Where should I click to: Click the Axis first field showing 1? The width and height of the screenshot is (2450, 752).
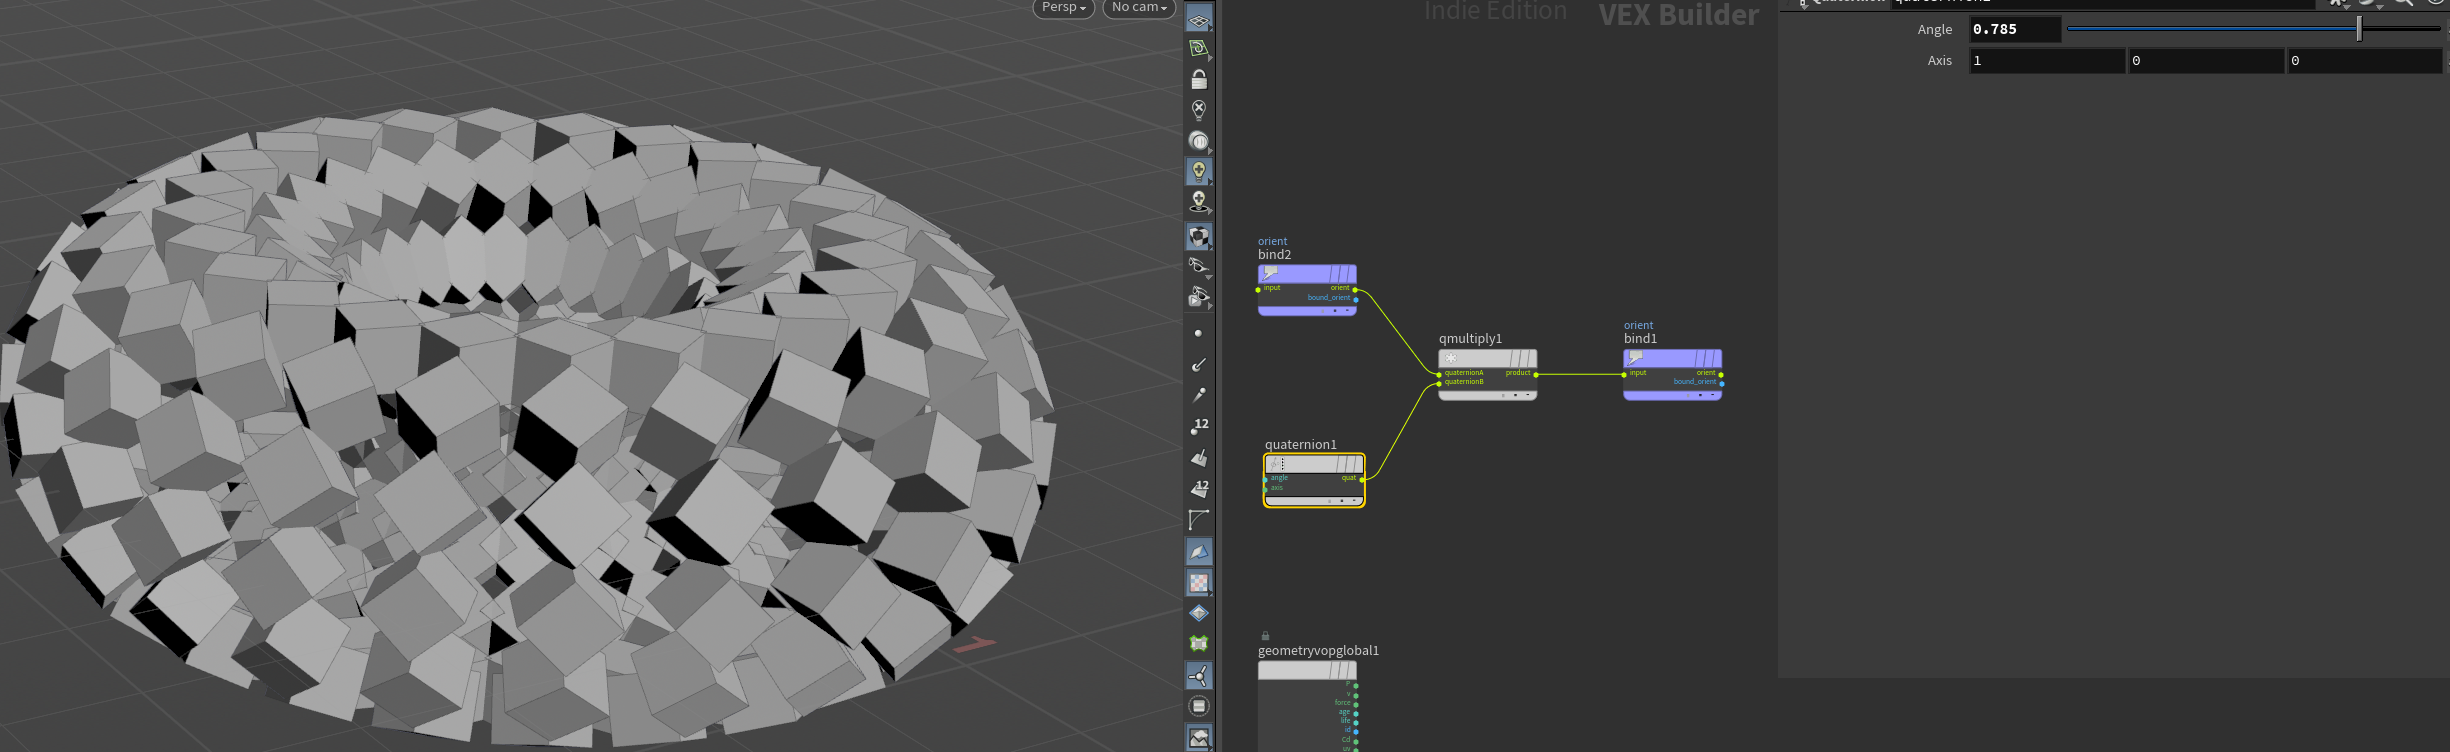[x=2047, y=61]
